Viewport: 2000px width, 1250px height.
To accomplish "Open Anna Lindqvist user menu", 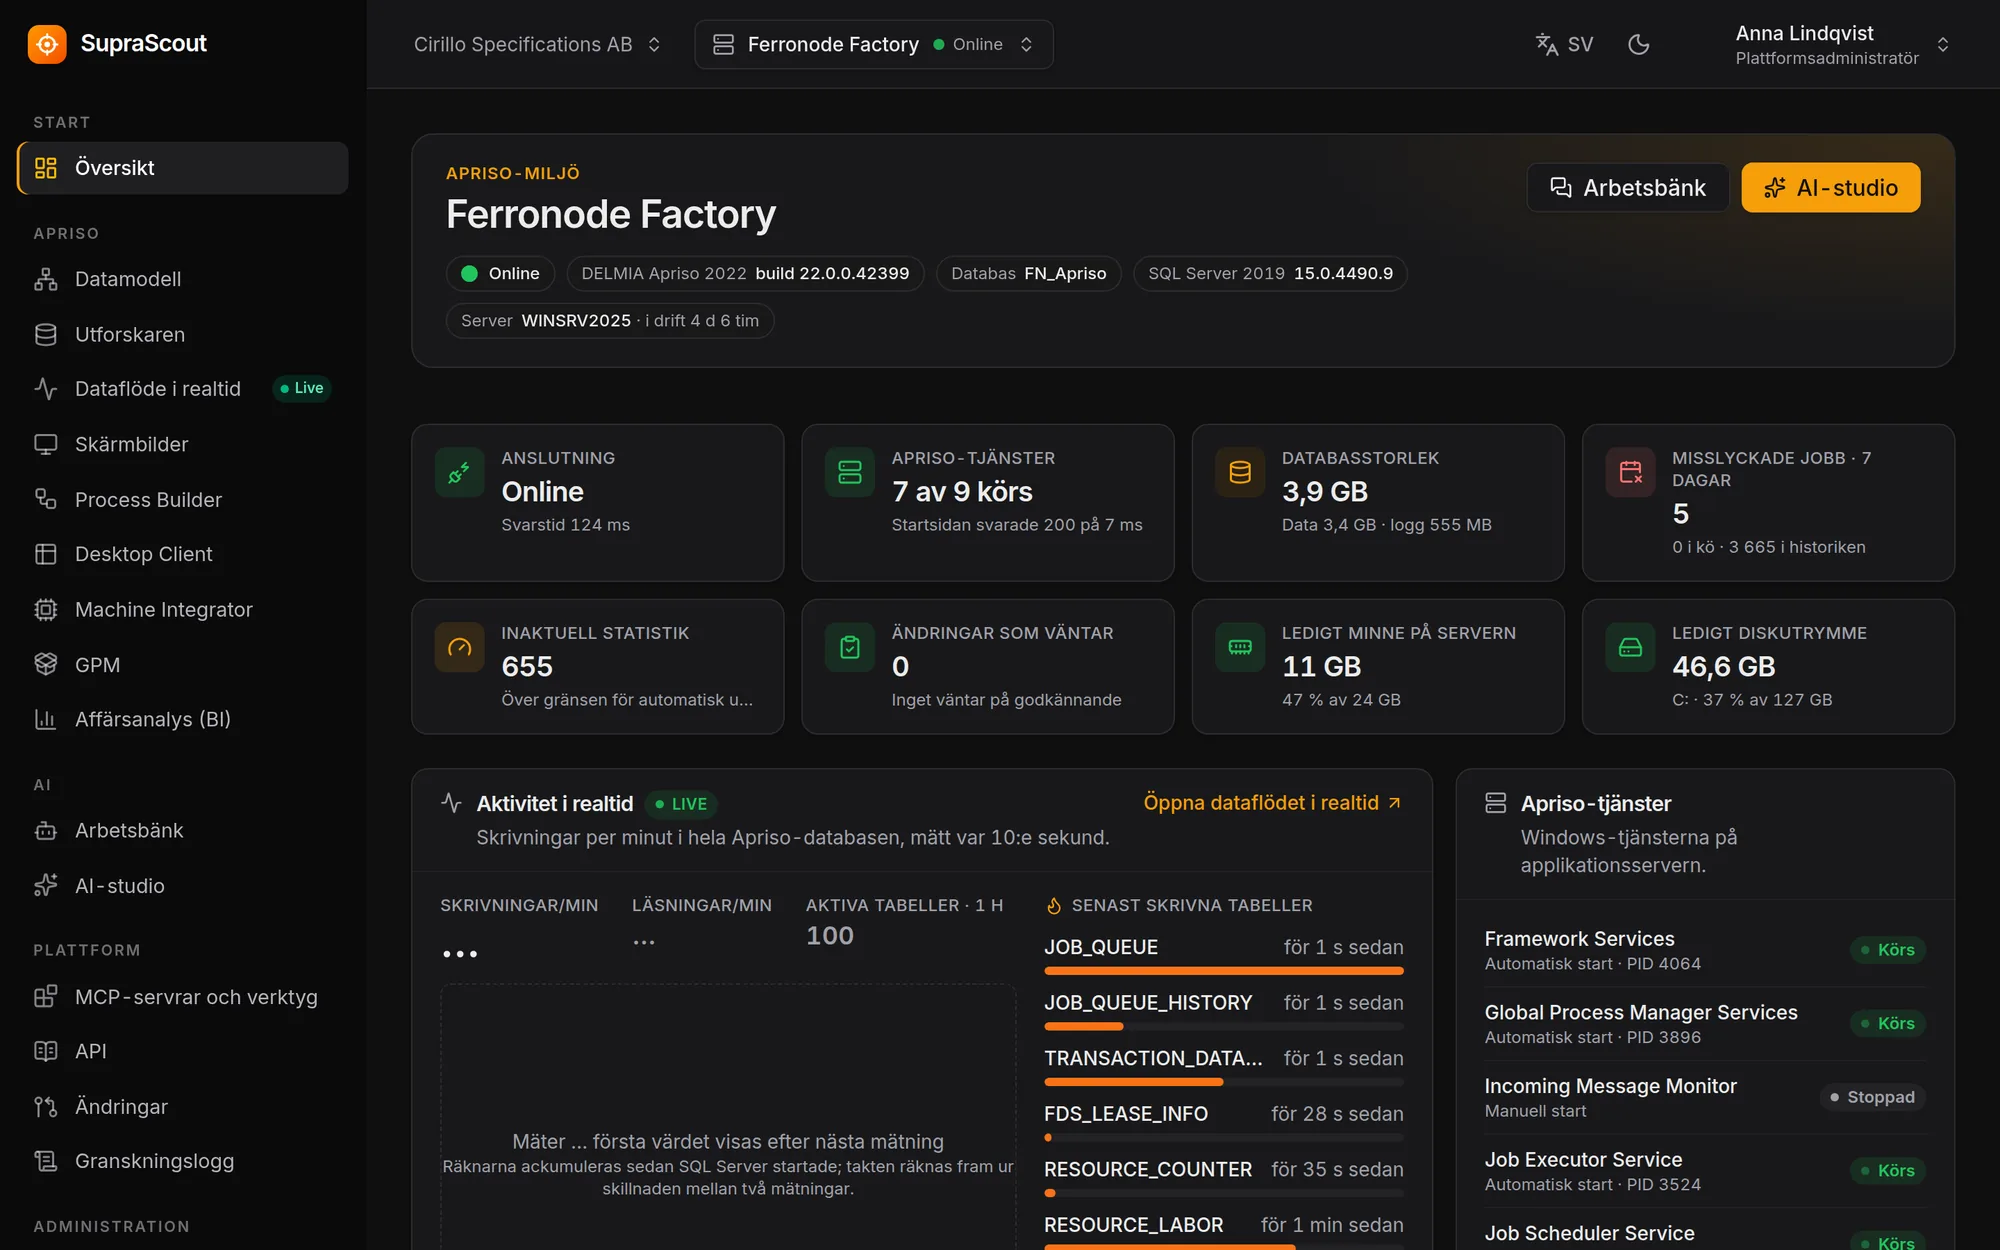I will coord(1842,45).
